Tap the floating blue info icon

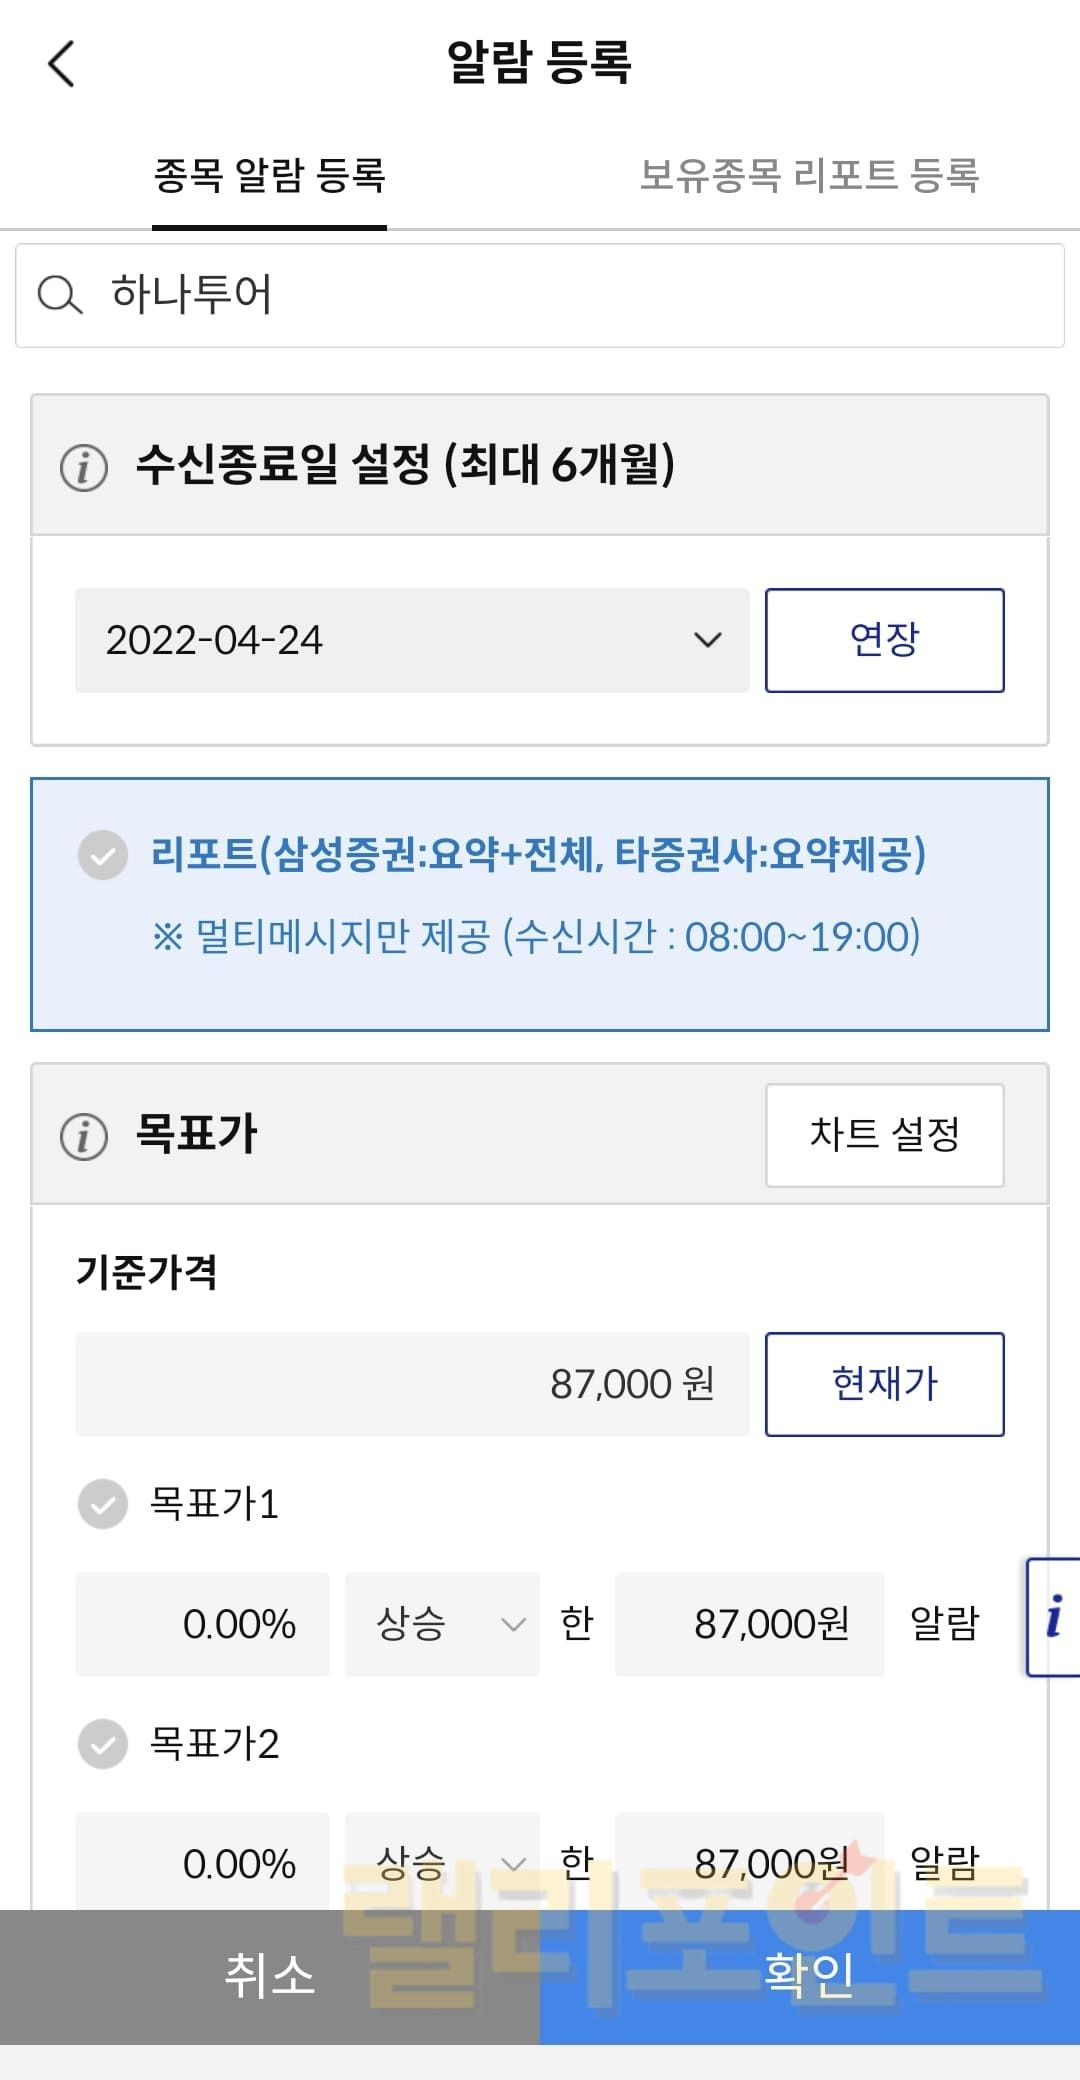(1054, 1617)
